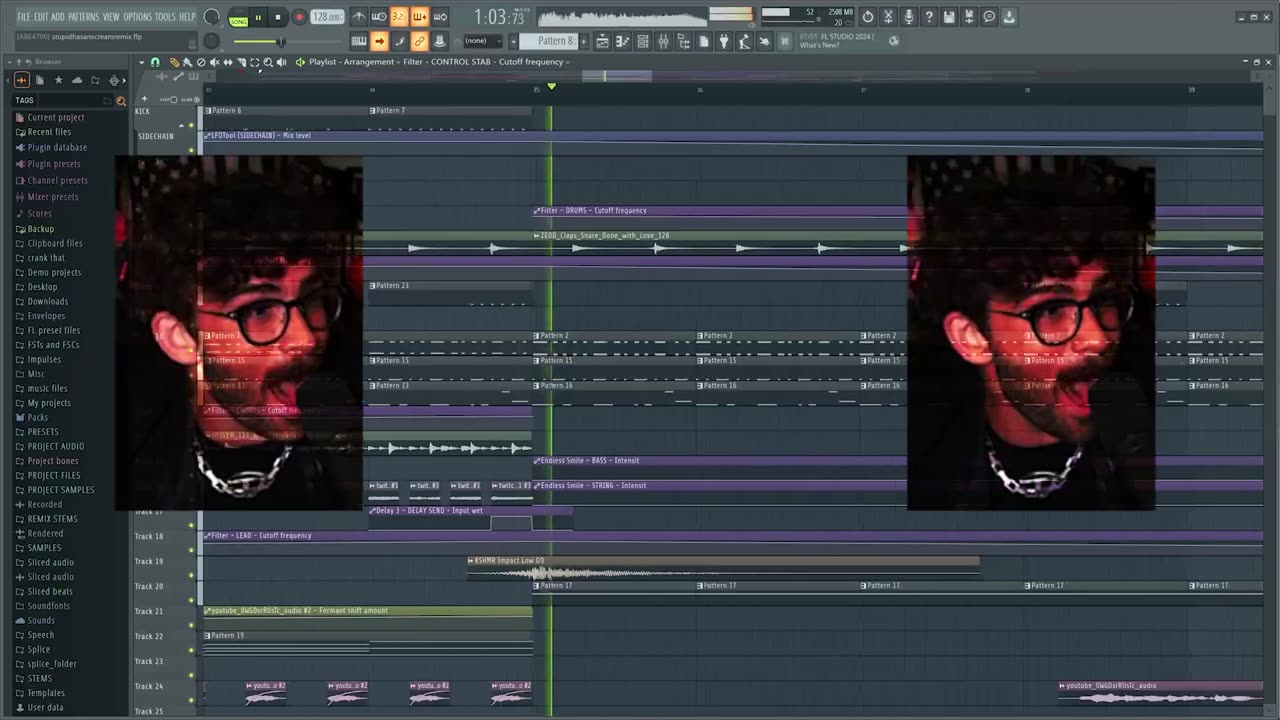1280x720 pixels.
Task: Open the TOOLS menu
Action: click(x=165, y=17)
